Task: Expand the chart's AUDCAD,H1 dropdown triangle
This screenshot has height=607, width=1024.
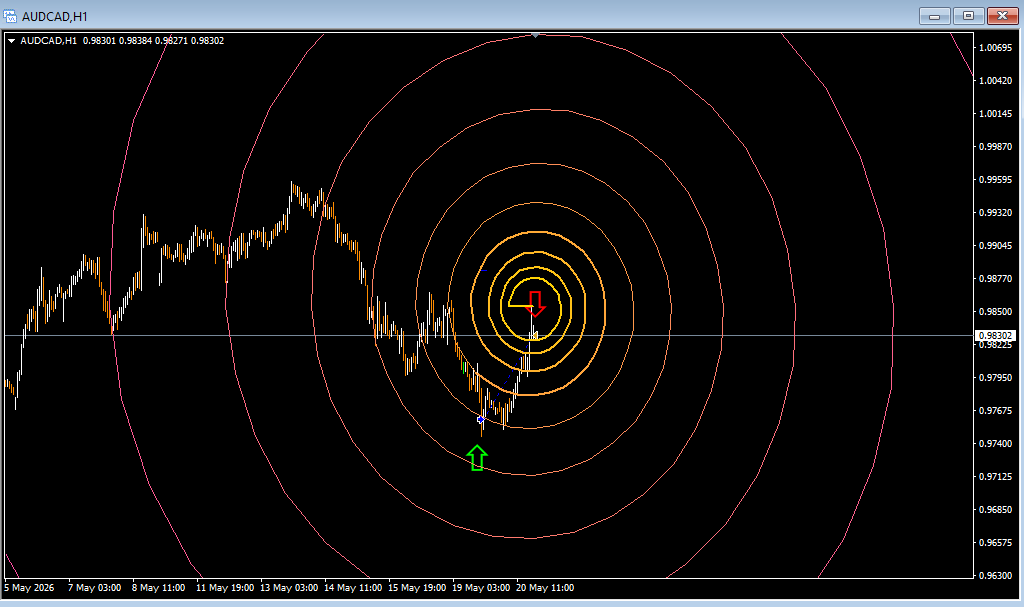Action: coord(11,41)
